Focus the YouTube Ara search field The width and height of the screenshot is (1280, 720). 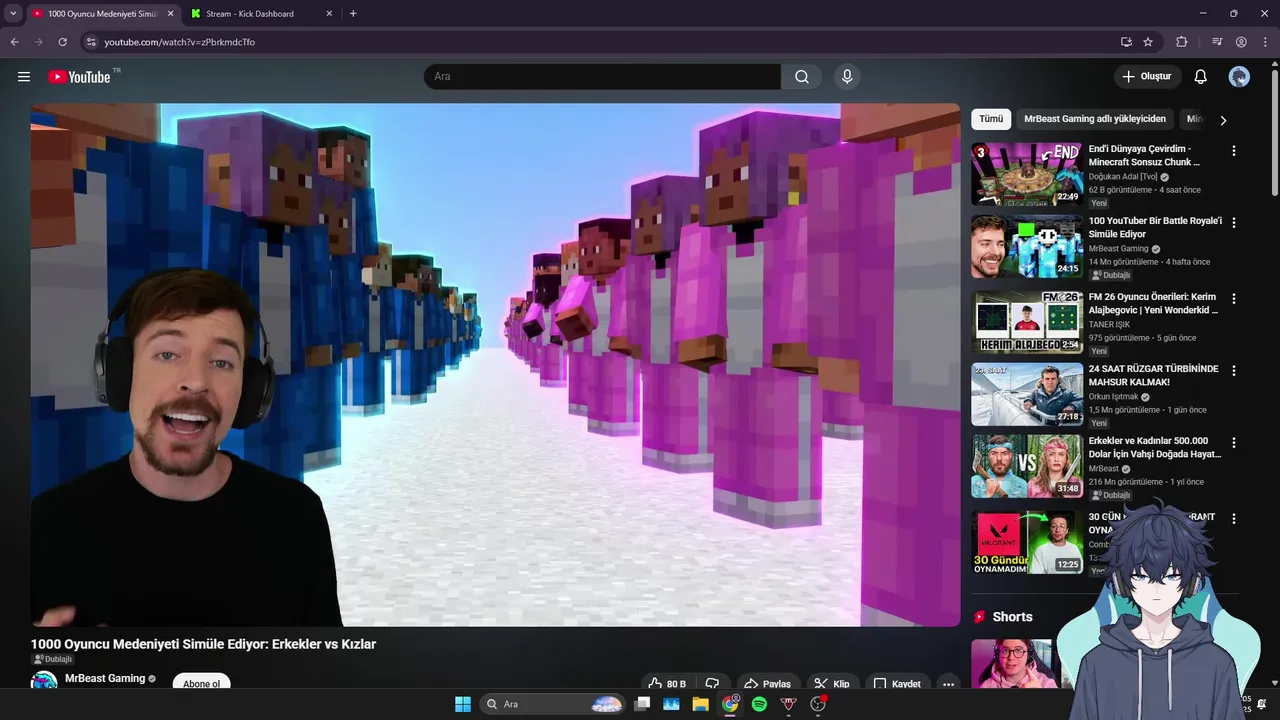pos(602,77)
